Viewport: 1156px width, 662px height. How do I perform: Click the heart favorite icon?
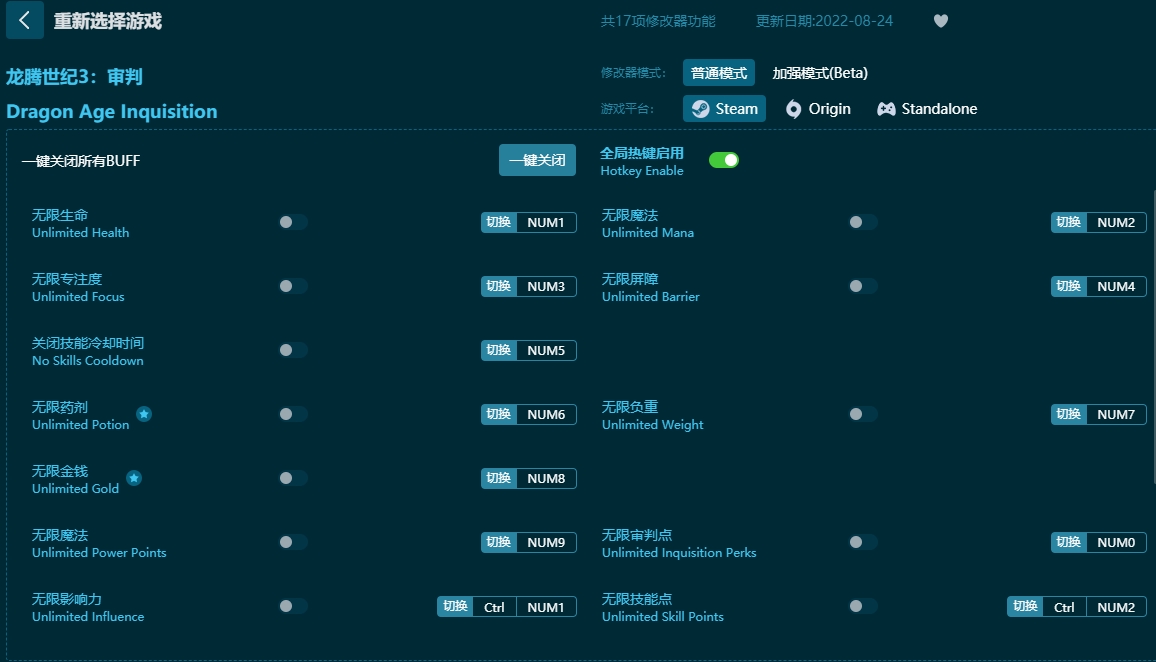click(940, 21)
